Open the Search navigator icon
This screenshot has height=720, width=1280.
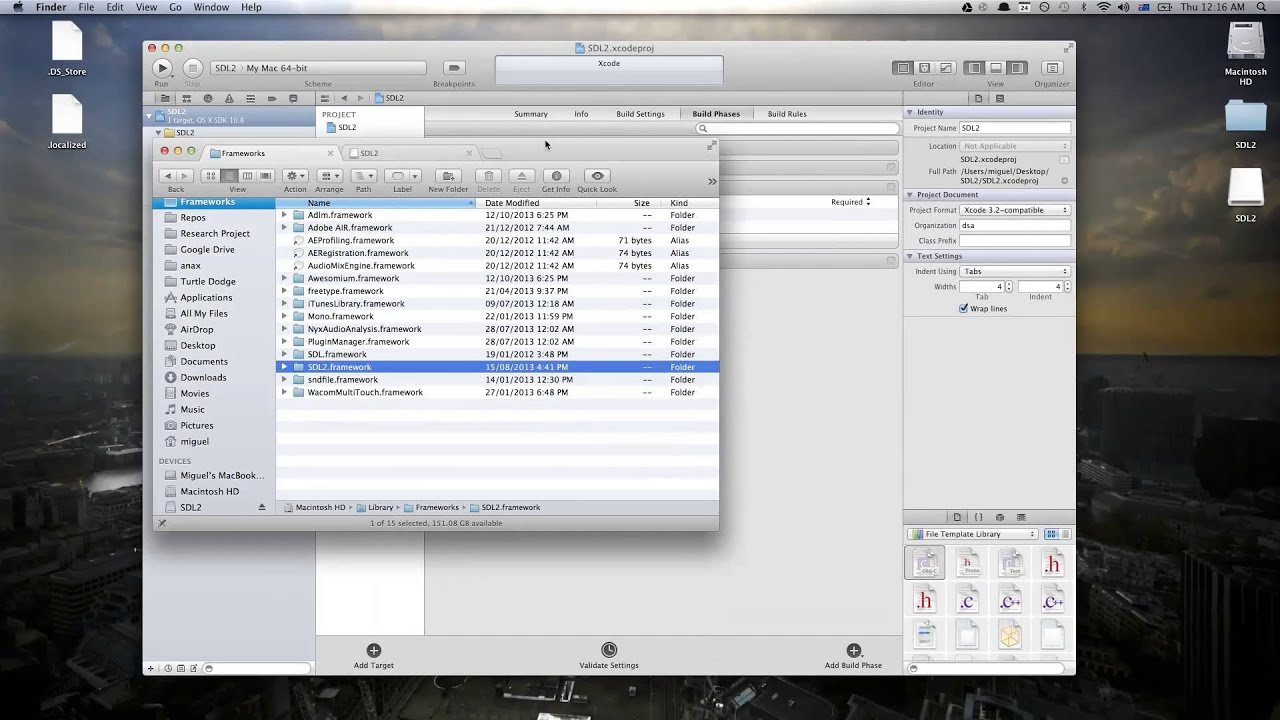pyautogui.click(x=208, y=98)
